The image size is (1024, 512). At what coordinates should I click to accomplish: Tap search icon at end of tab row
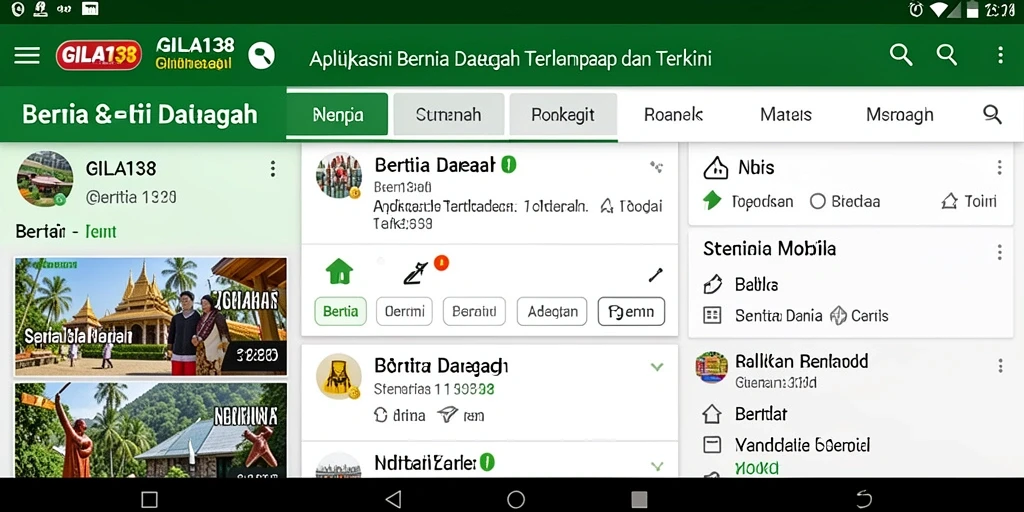click(992, 115)
